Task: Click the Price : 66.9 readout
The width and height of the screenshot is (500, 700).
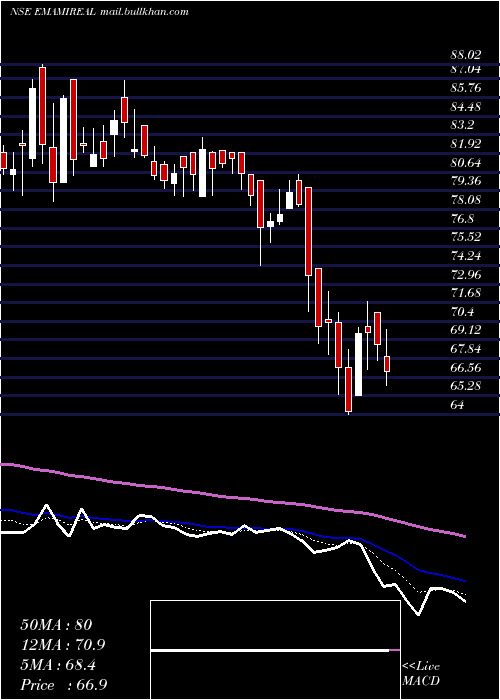Action: pyautogui.click(x=62, y=685)
